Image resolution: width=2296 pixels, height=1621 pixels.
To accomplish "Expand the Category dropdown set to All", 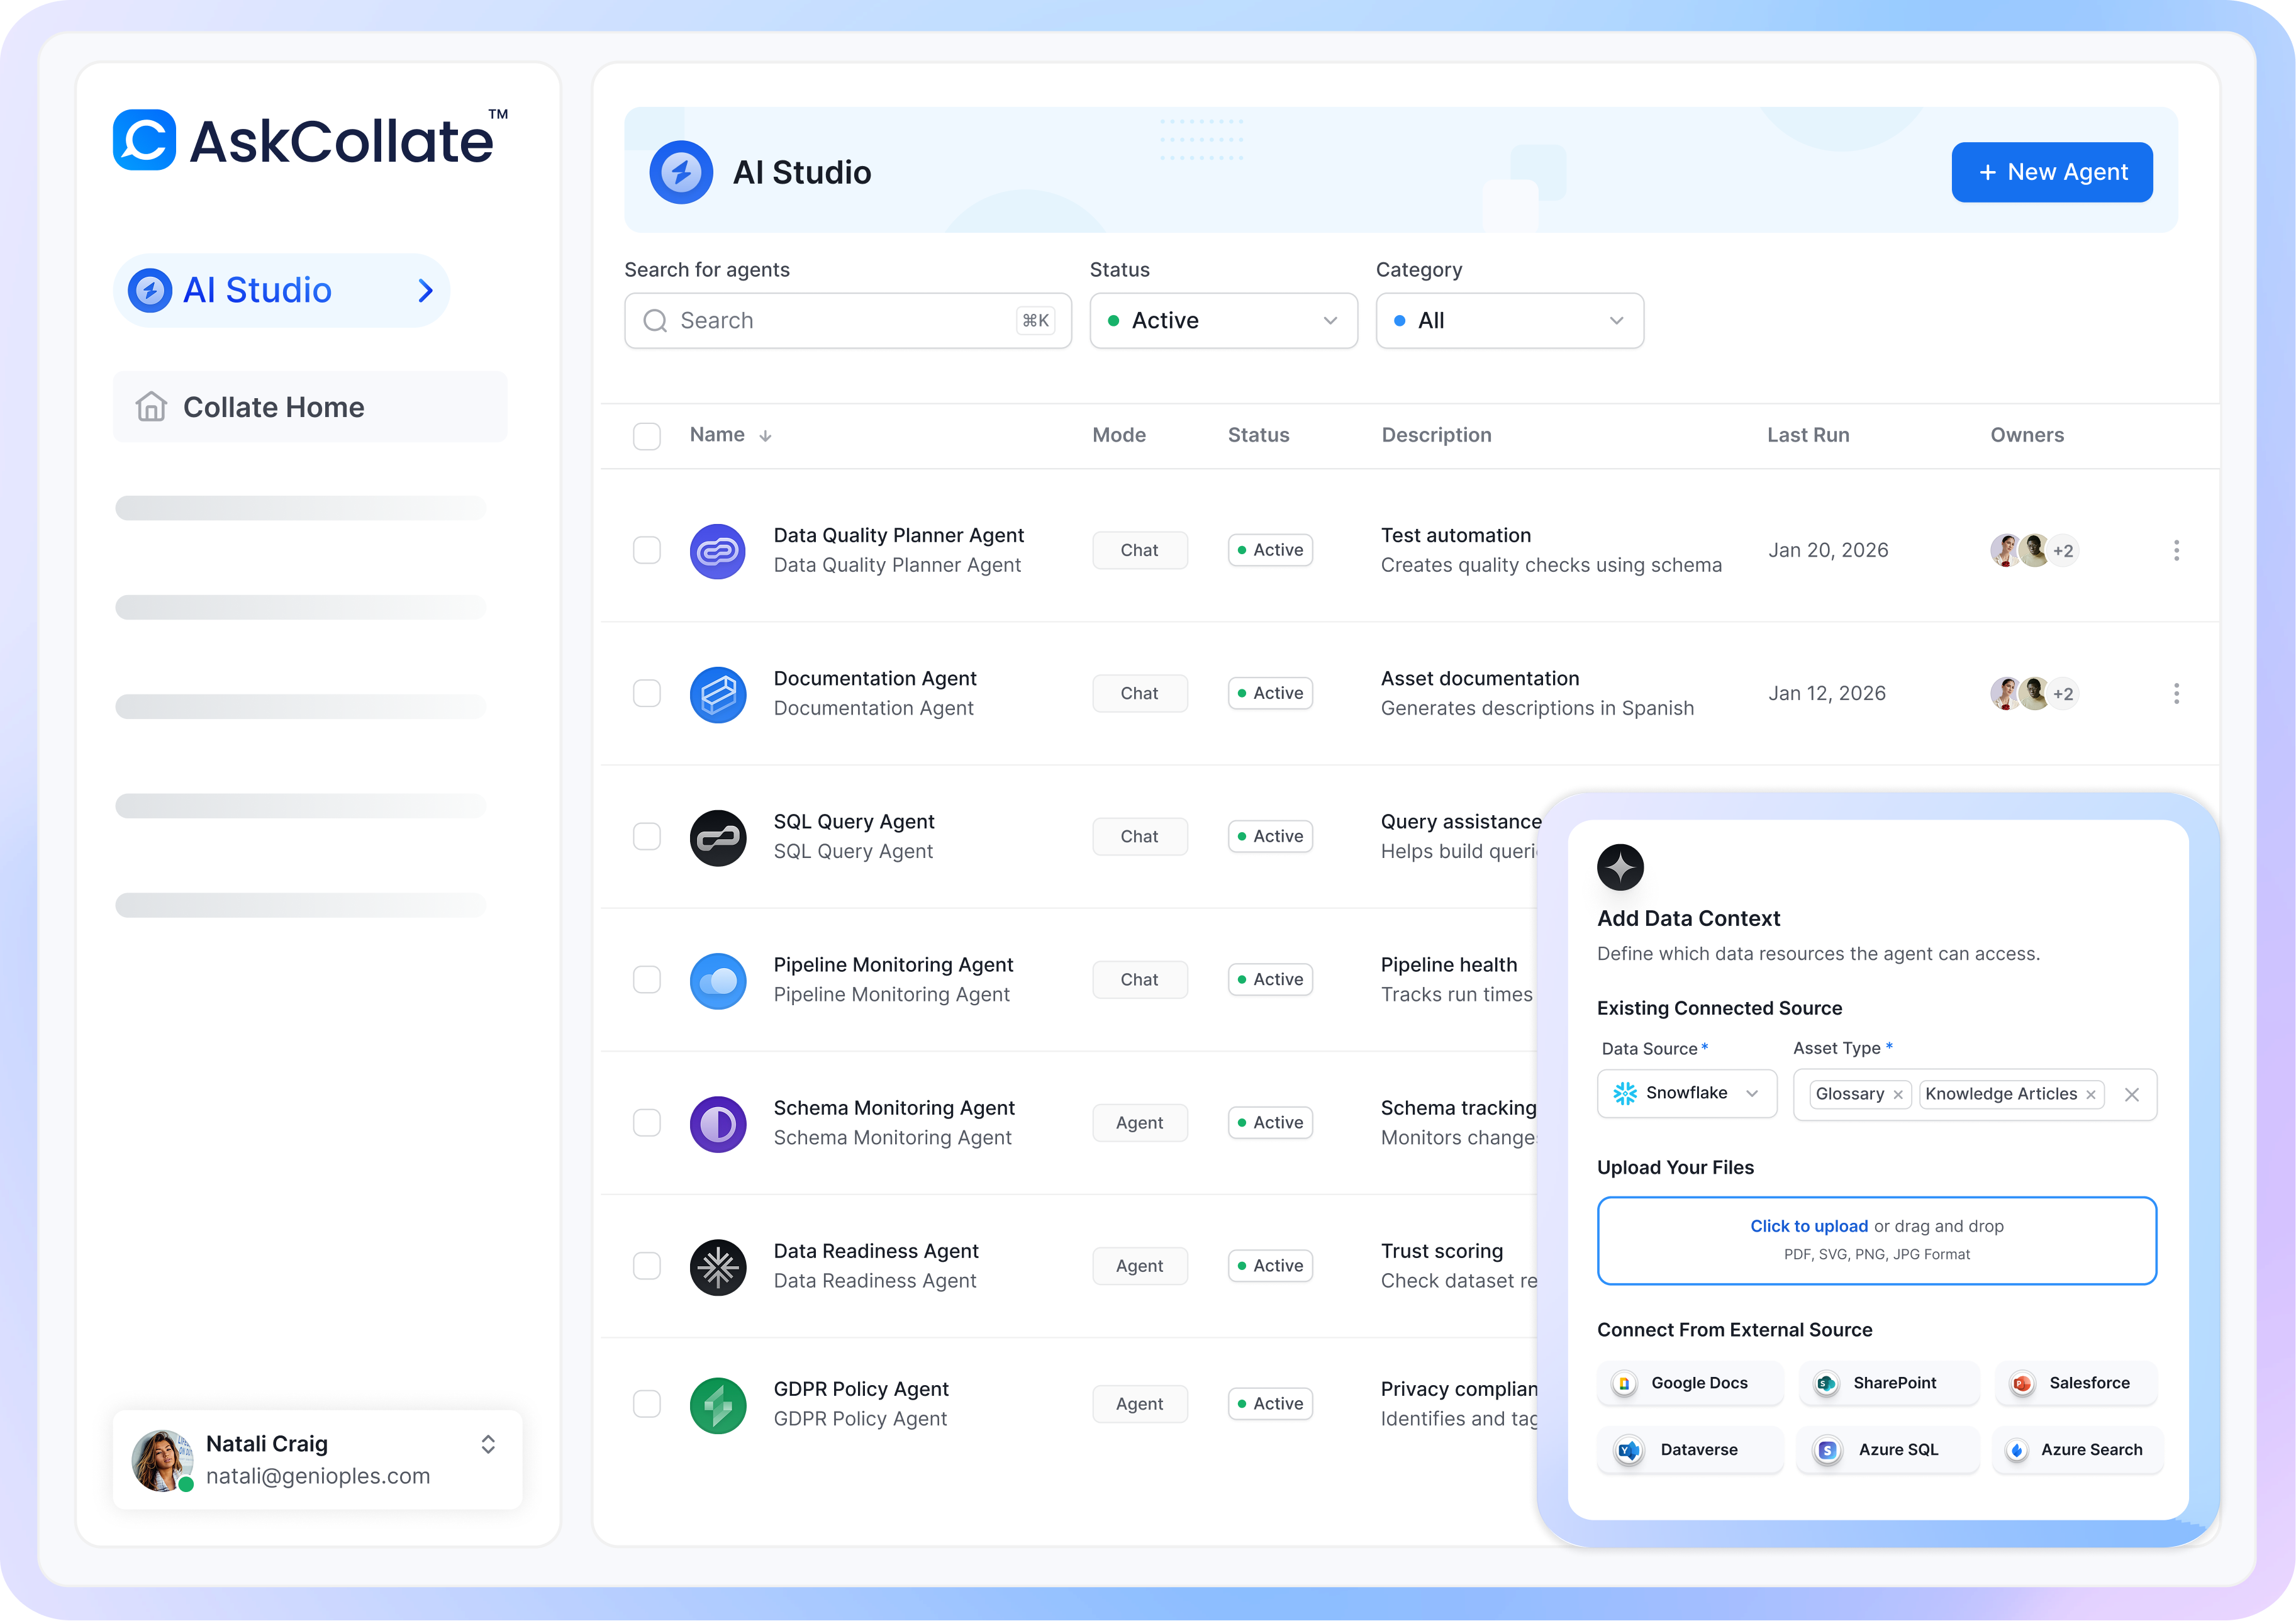I will (1509, 320).
